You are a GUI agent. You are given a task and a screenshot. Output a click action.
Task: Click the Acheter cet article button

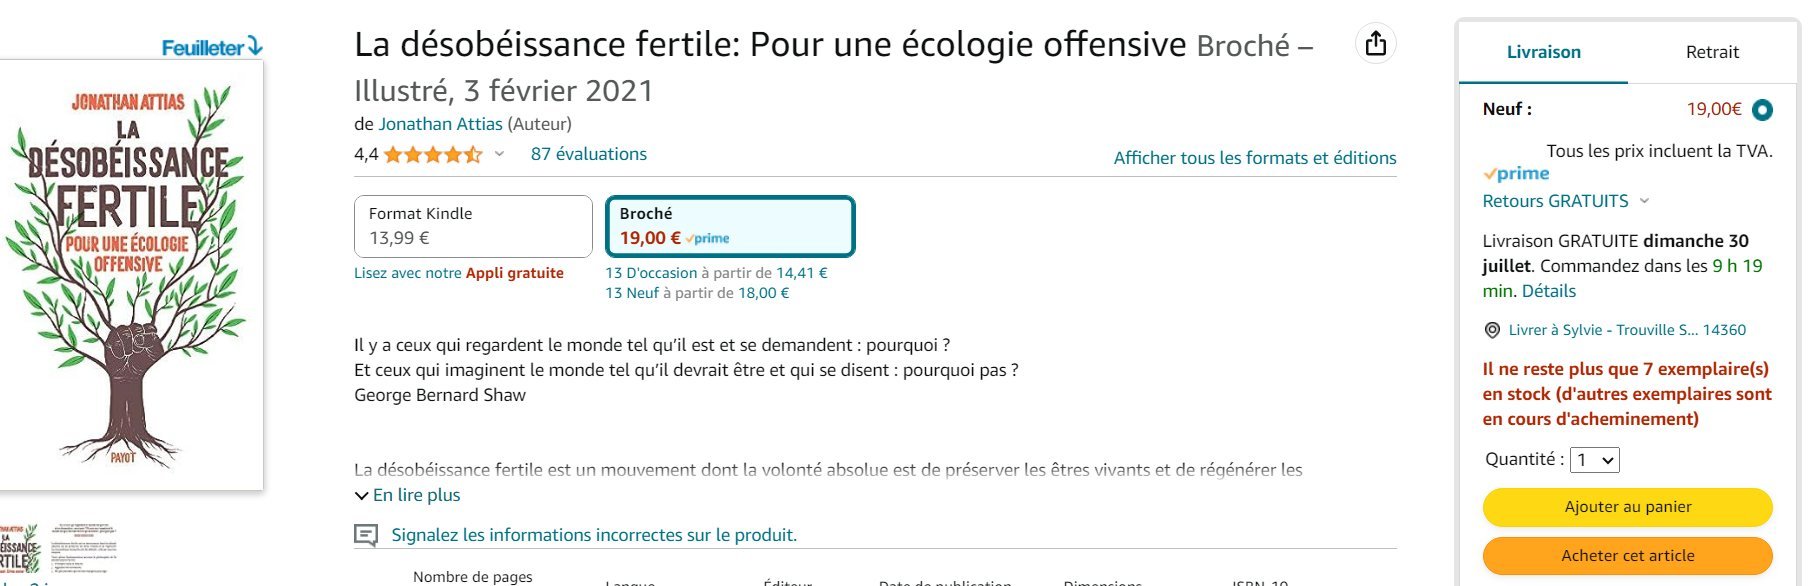tap(1628, 556)
